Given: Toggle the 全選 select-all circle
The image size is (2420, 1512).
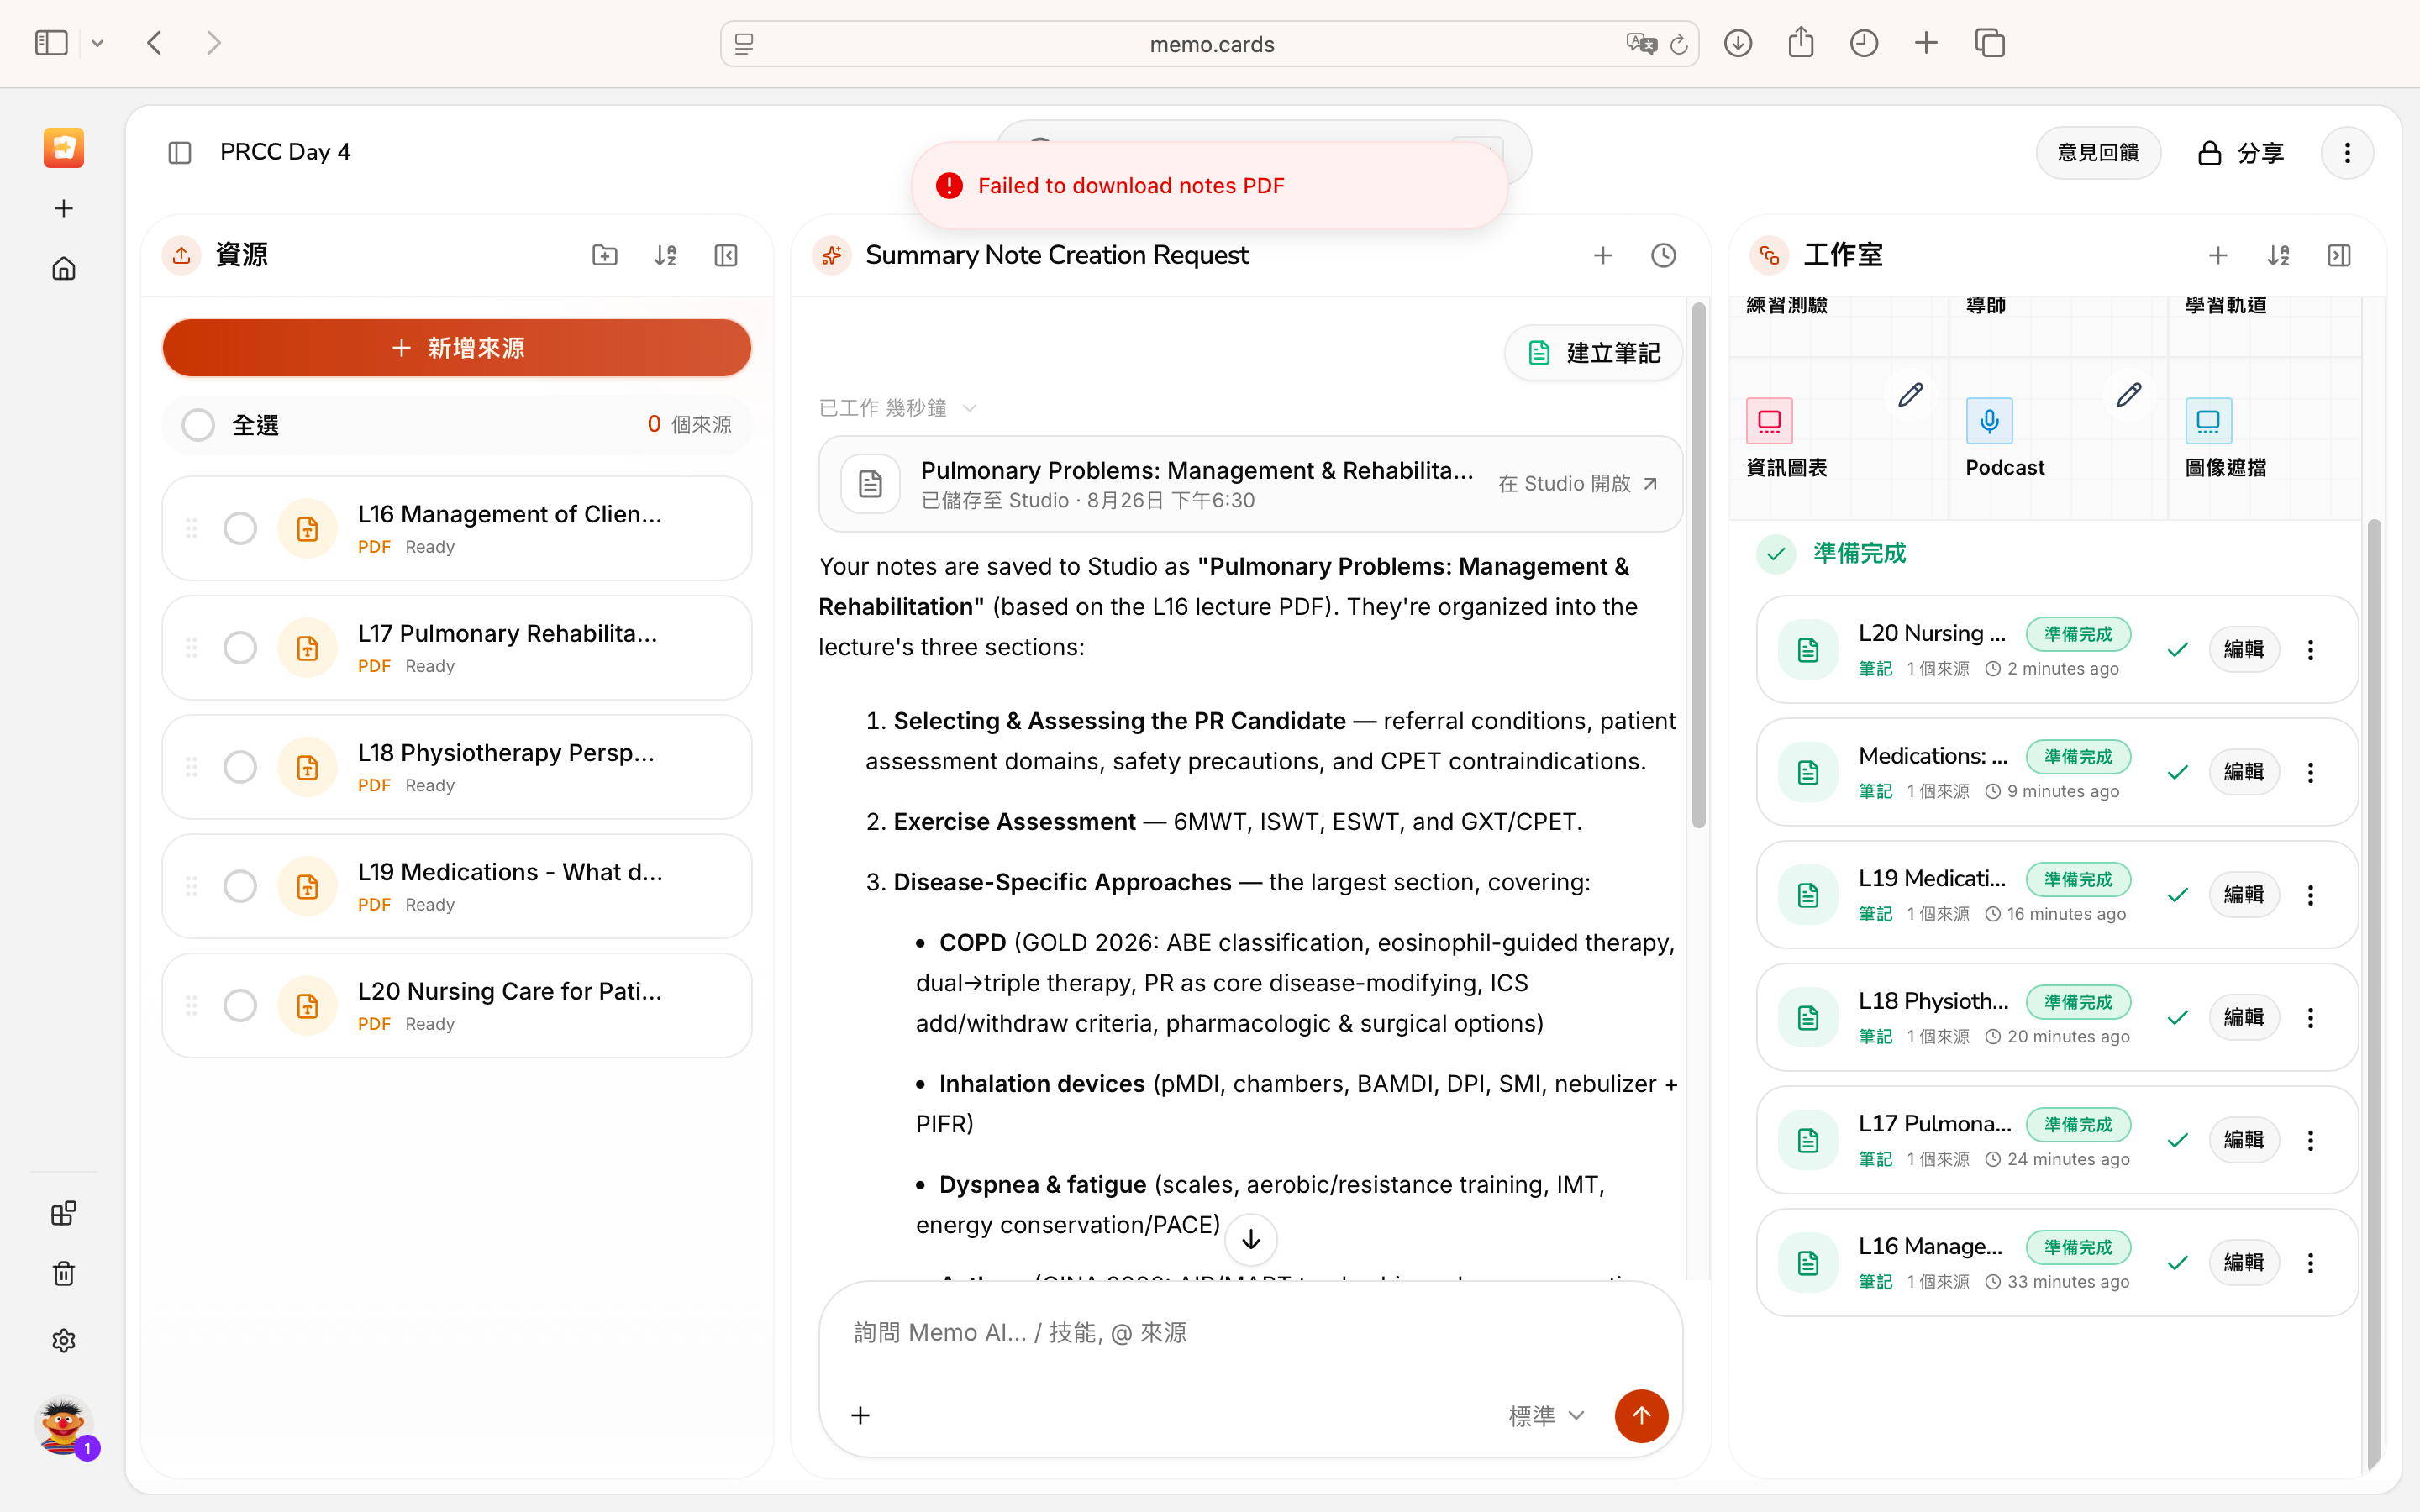Looking at the screenshot, I should coord(198,425).
